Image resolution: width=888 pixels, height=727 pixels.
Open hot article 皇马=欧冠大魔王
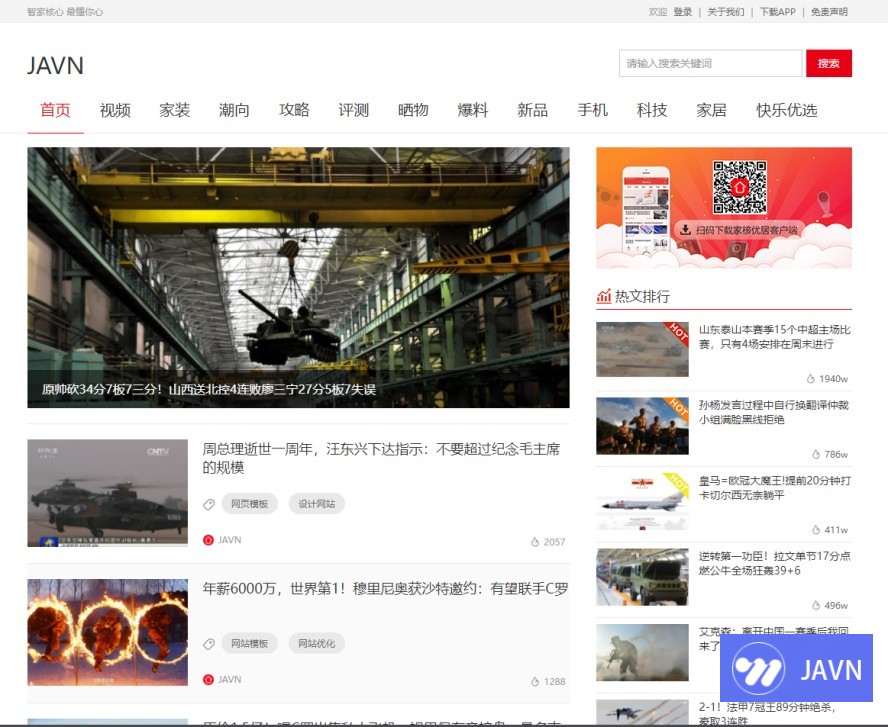pos(774,488)
